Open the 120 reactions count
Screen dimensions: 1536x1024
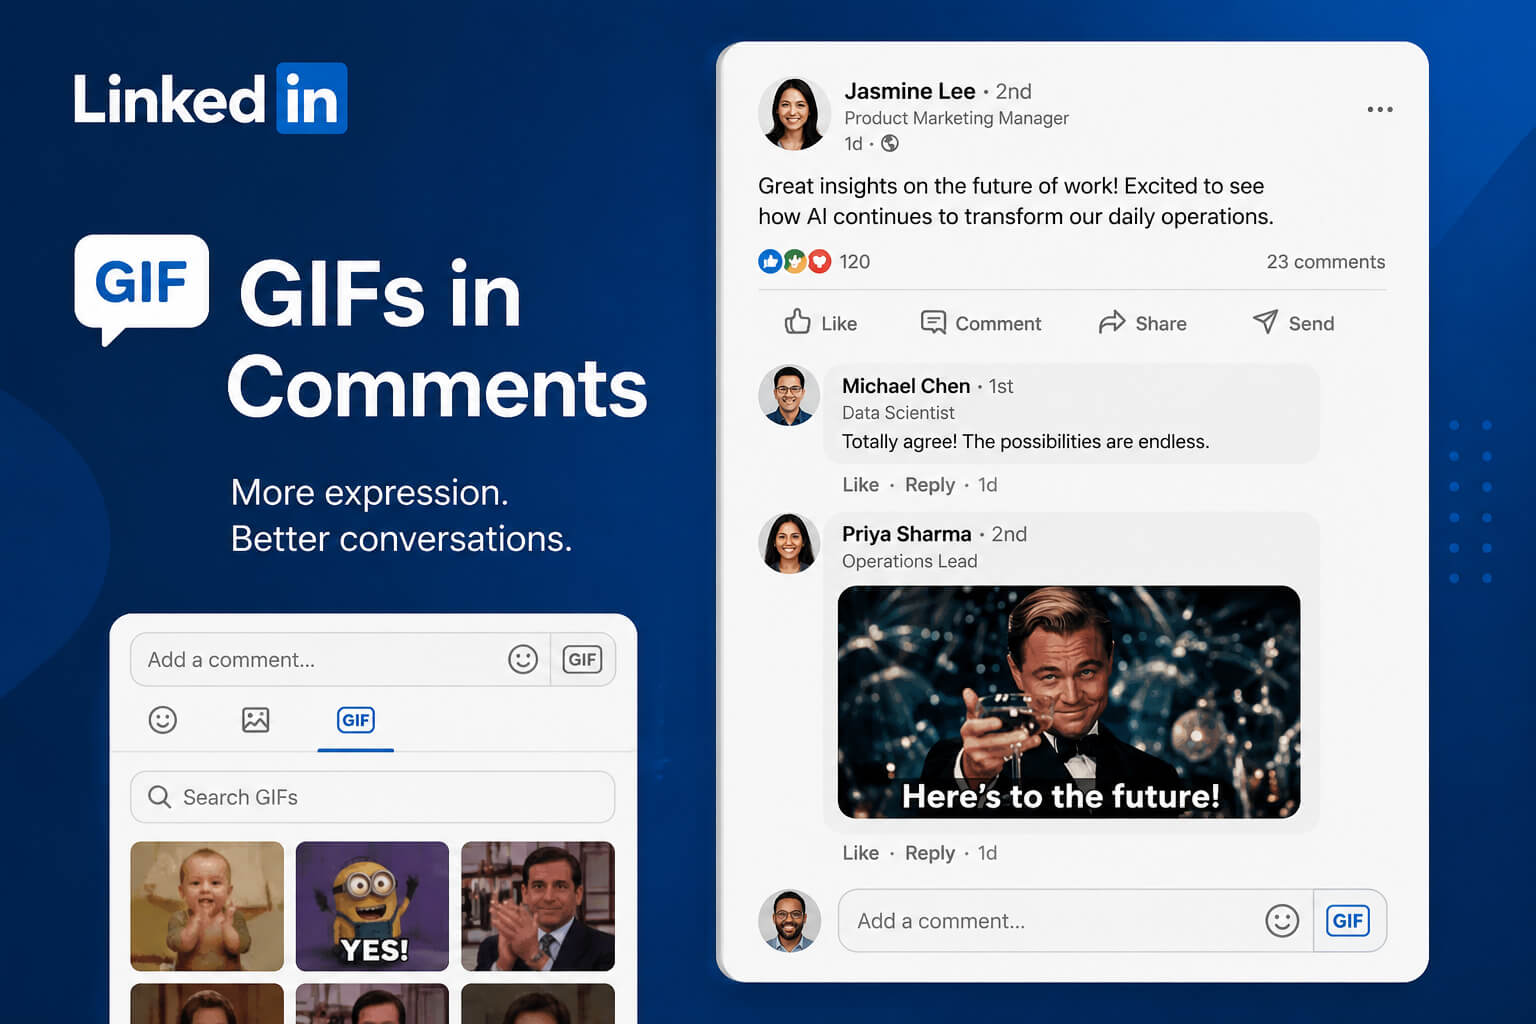tap(854, 262)
